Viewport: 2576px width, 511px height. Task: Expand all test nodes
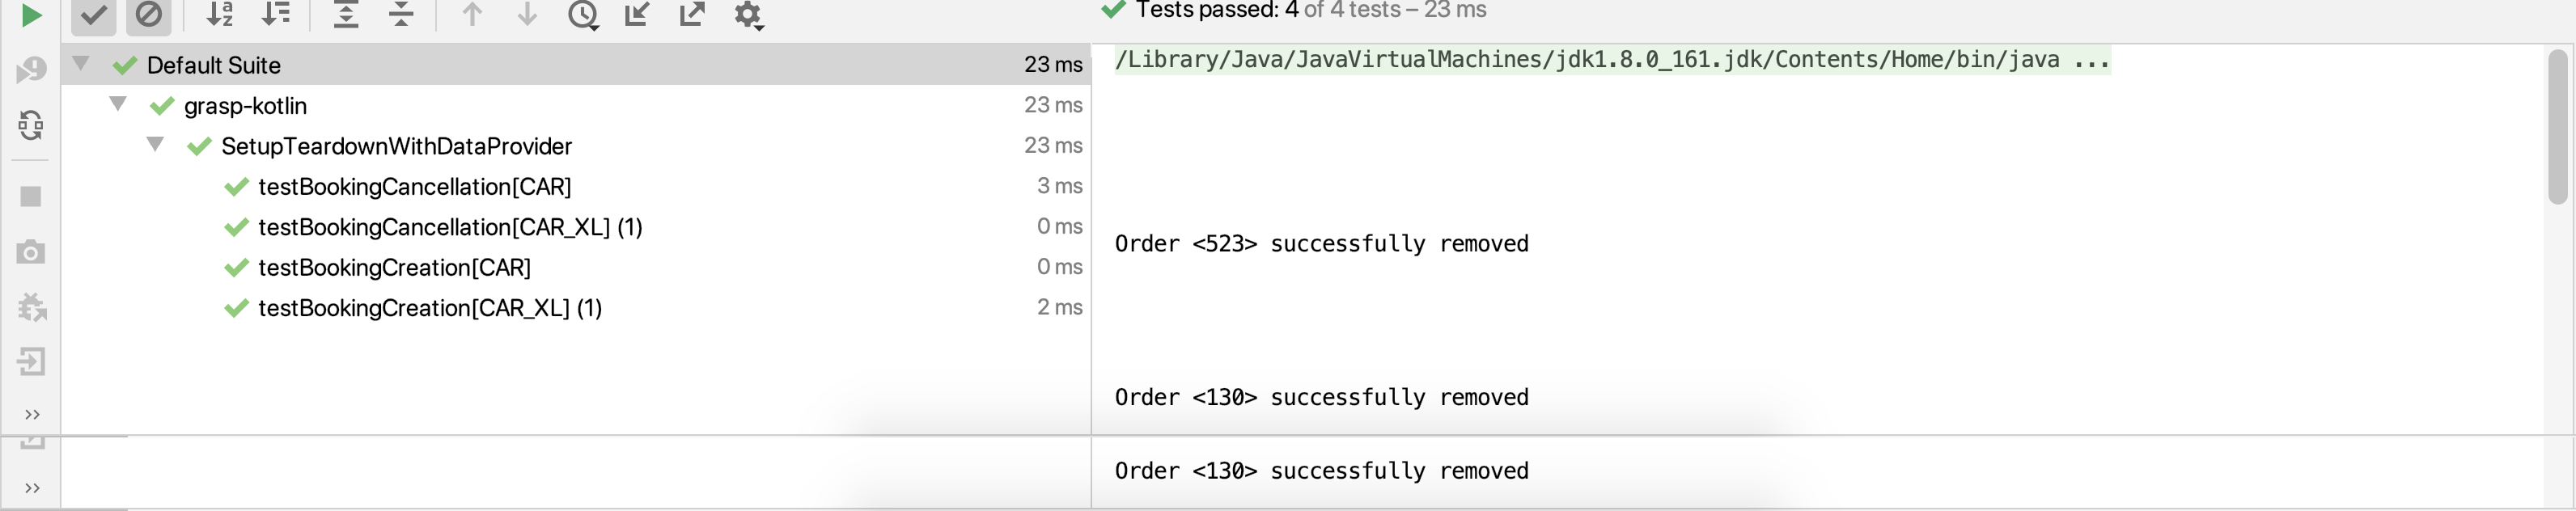(x=346, y=15)
